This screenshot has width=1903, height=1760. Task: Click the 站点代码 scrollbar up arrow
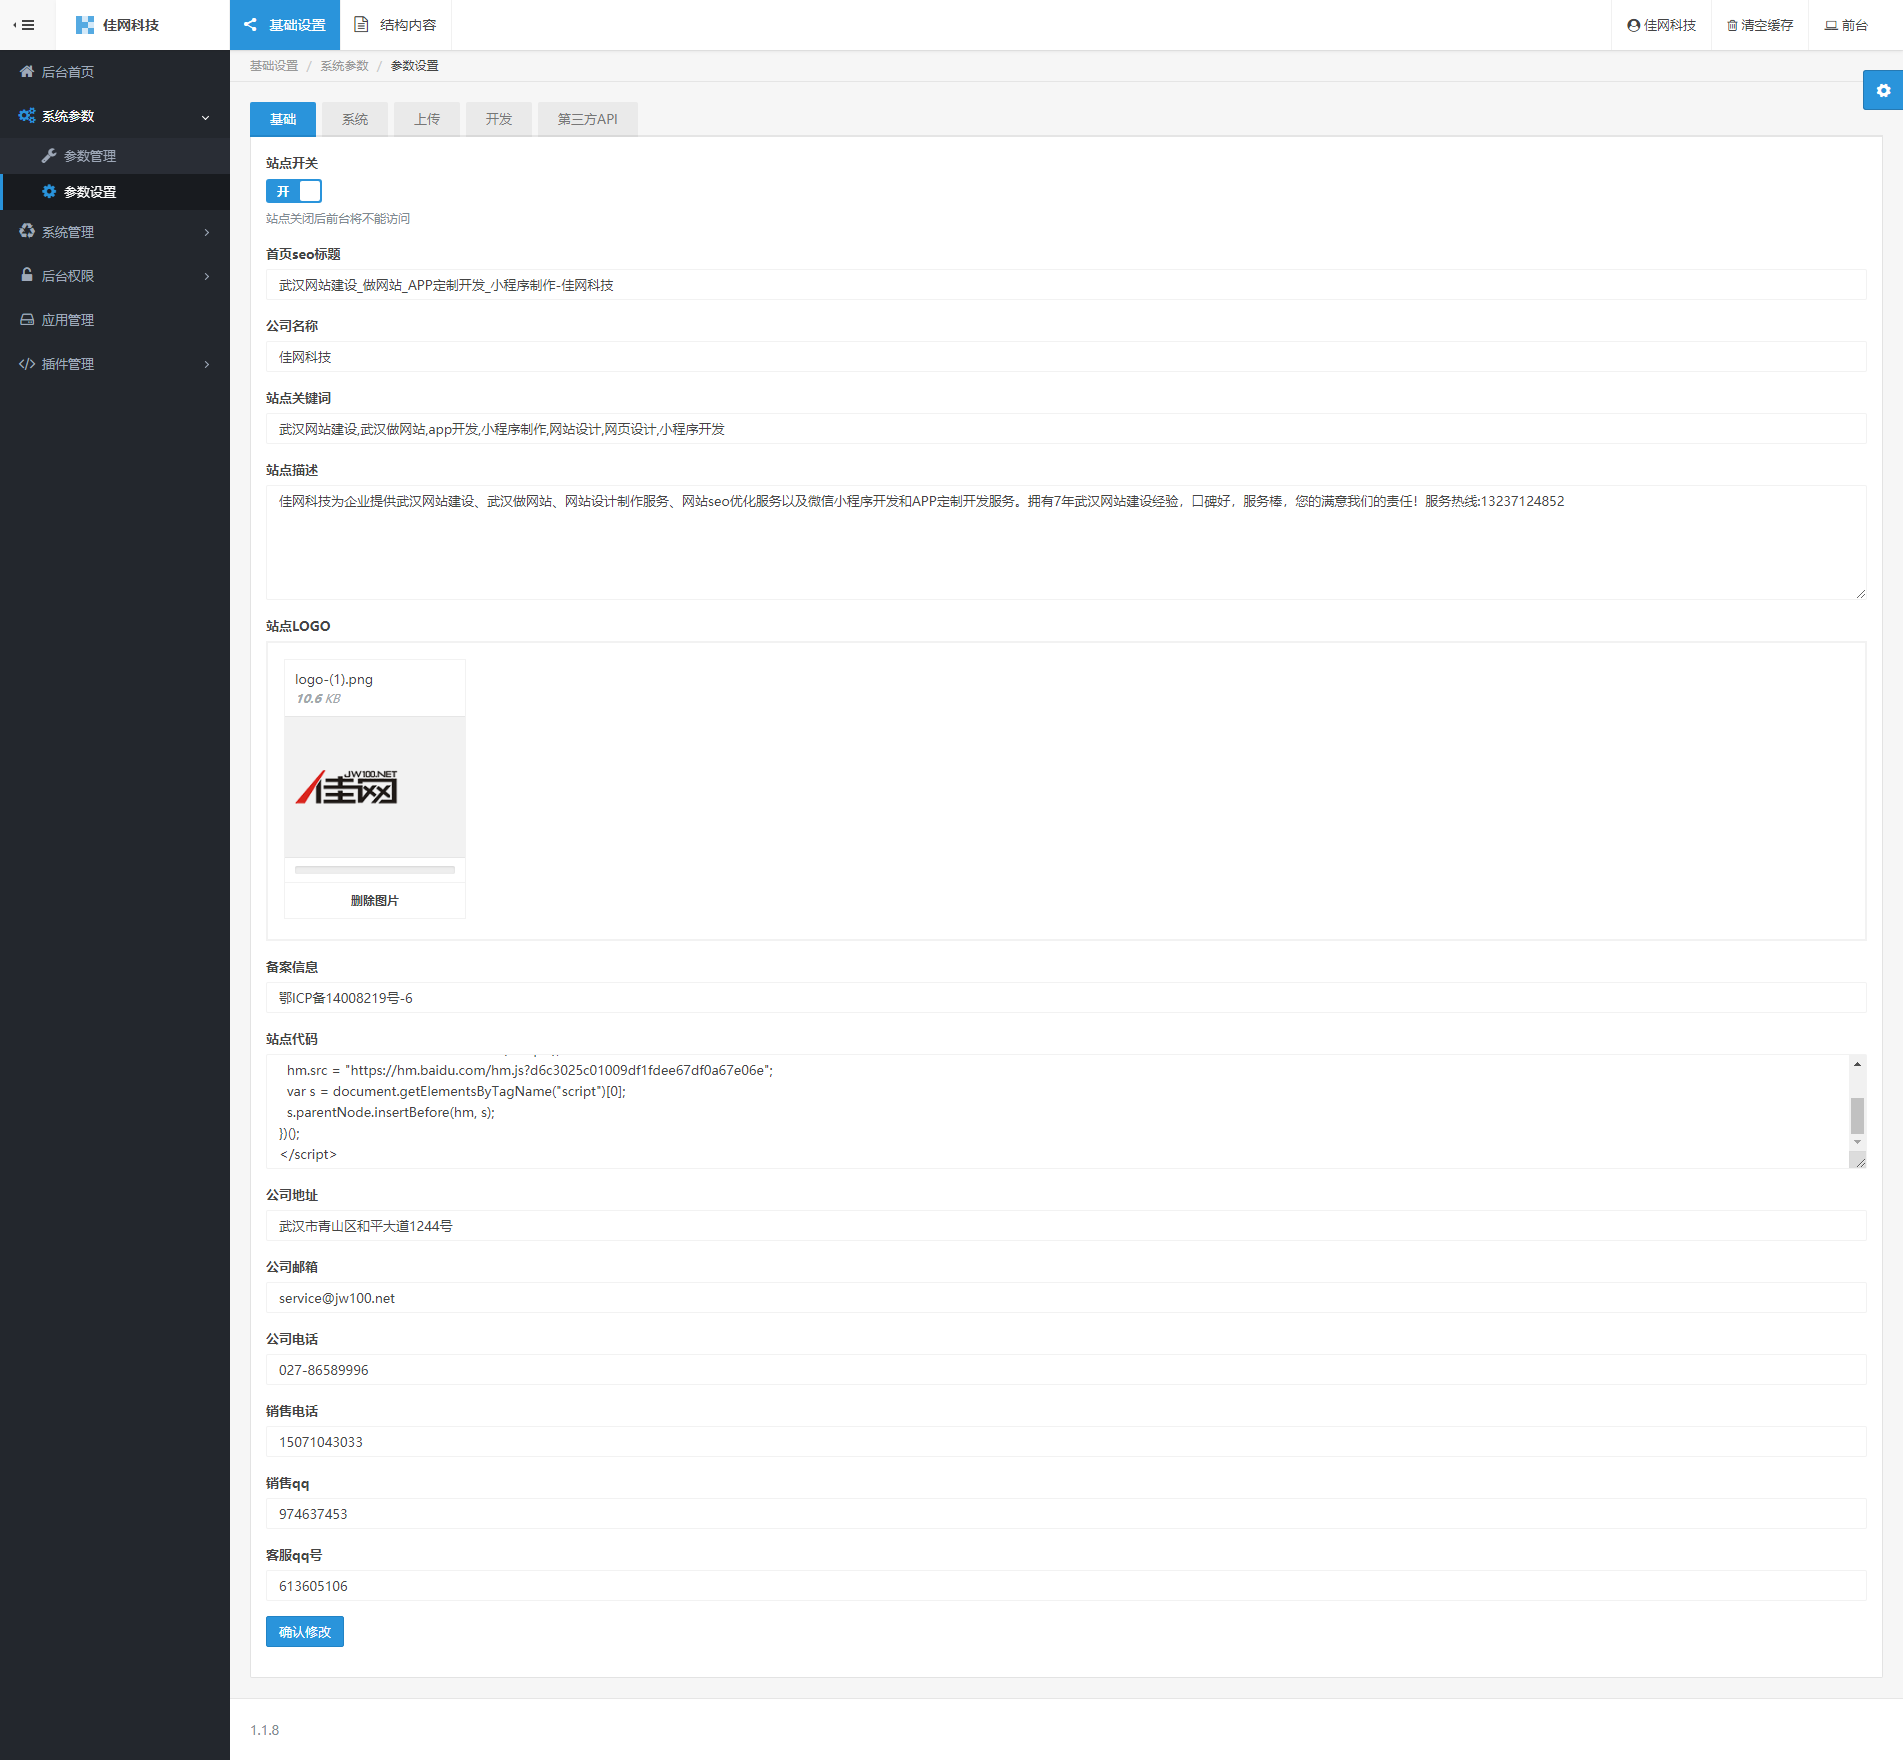(x=1857, y=1064)
